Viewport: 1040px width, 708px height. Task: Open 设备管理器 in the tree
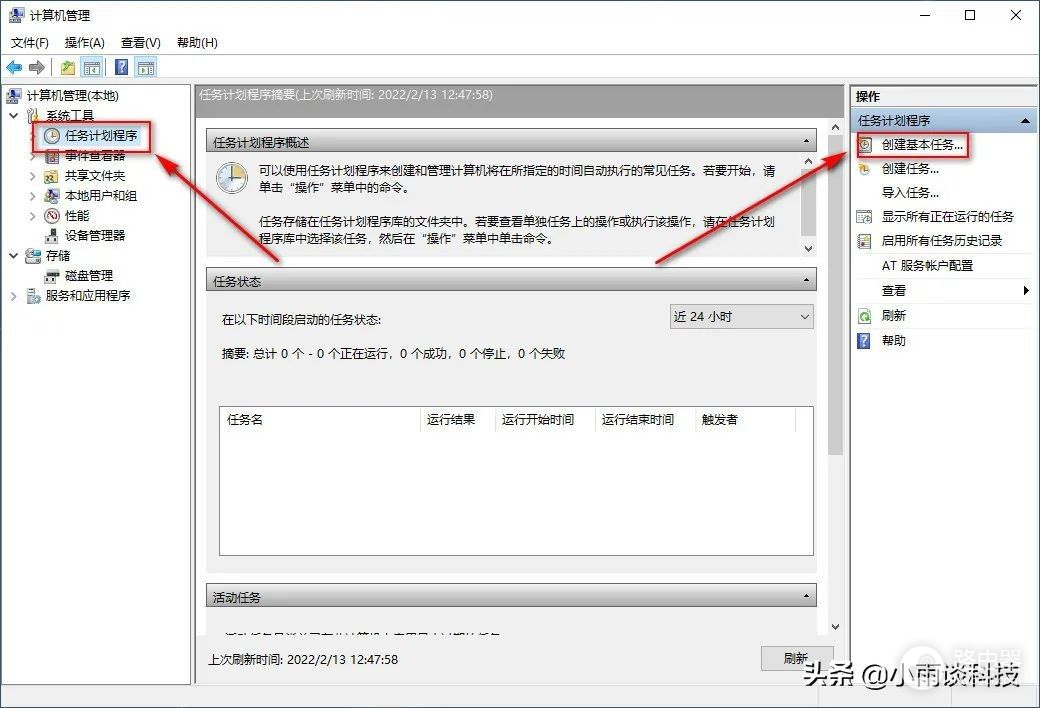click(x=95, y=236)
